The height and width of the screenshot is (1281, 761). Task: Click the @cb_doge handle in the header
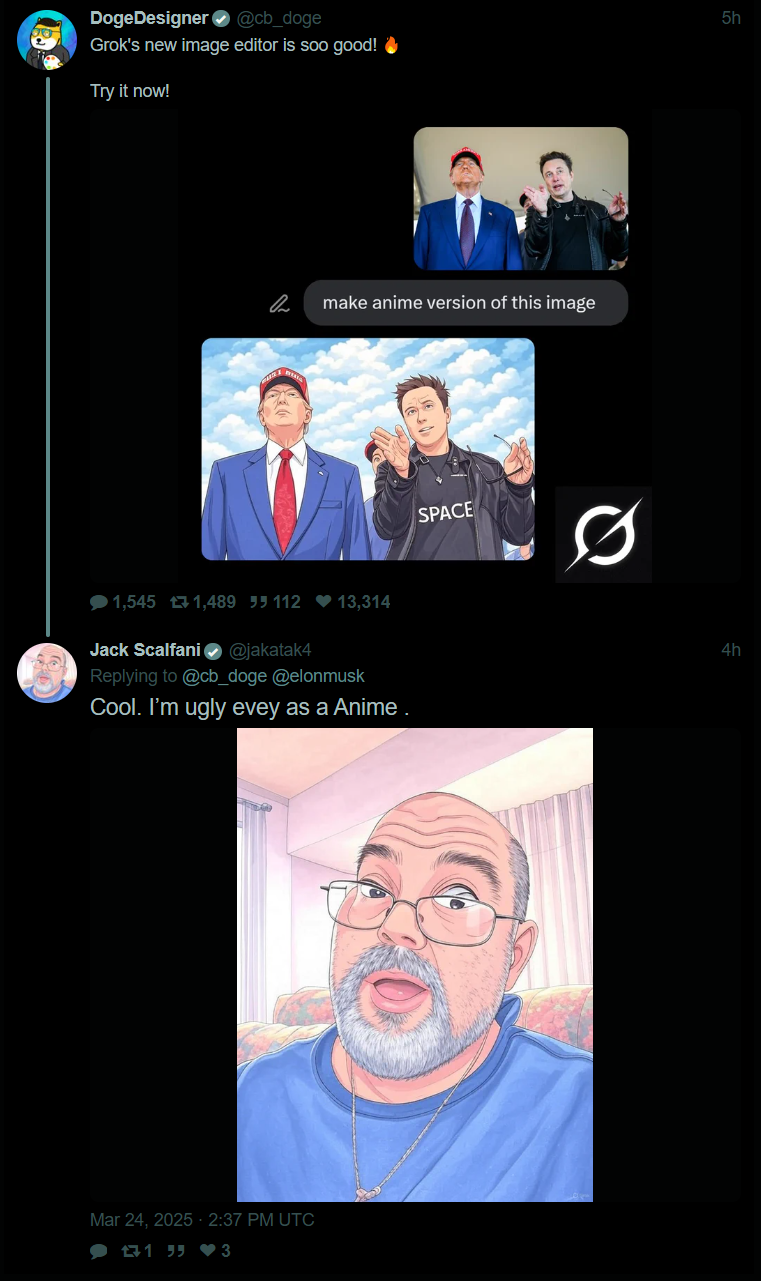(279, 18)
